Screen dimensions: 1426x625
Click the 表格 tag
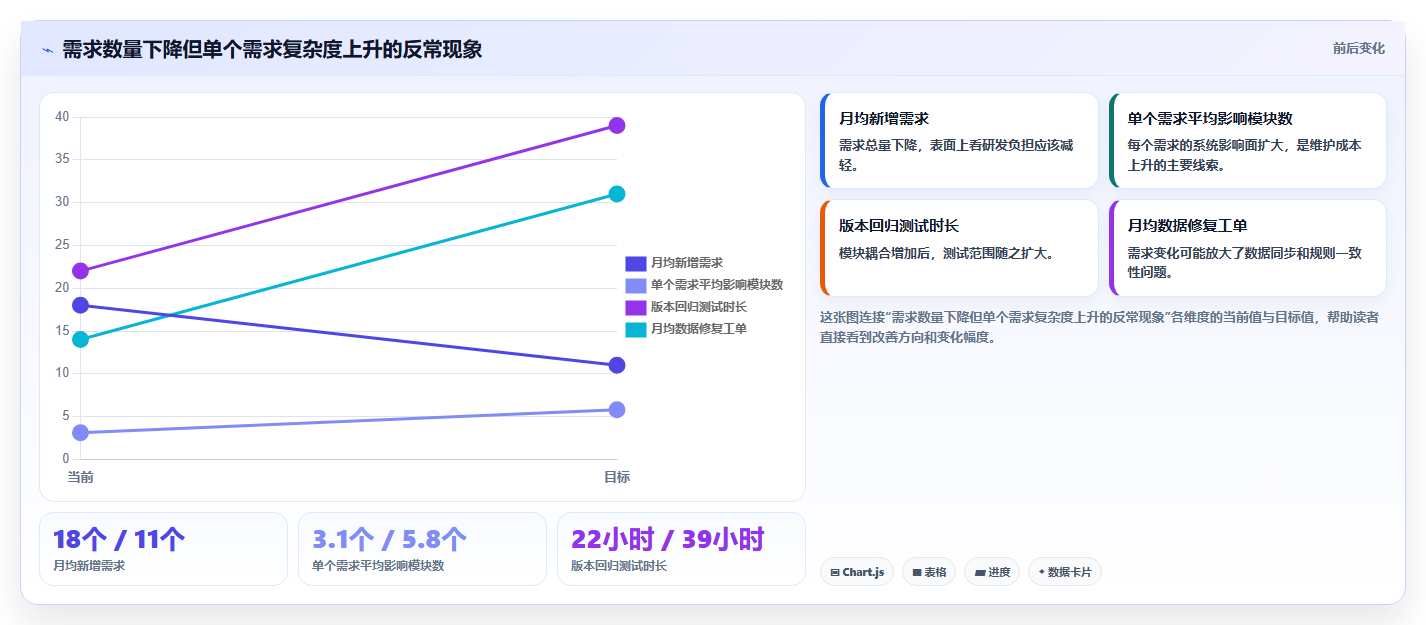click(x=929, y=572)
